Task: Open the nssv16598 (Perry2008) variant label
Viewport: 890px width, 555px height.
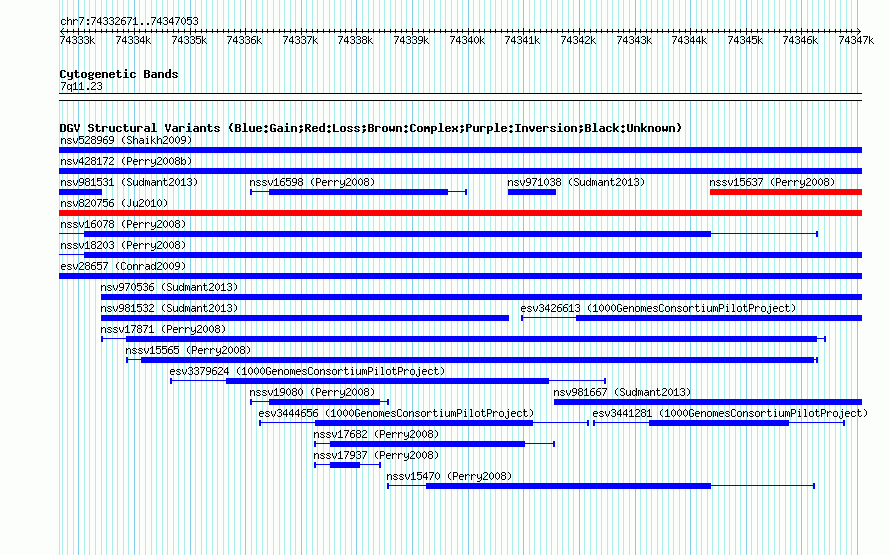Action: [312, 182]
